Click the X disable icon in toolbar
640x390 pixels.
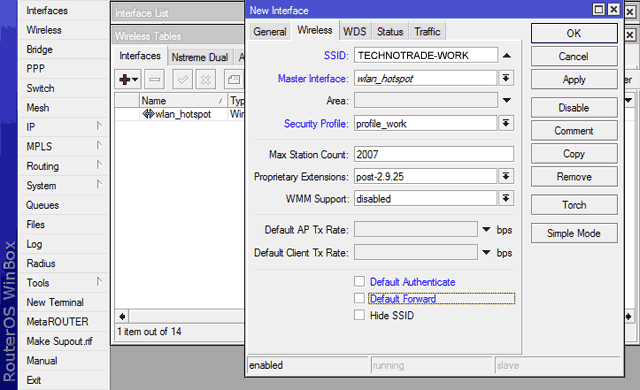coord(206,80)
